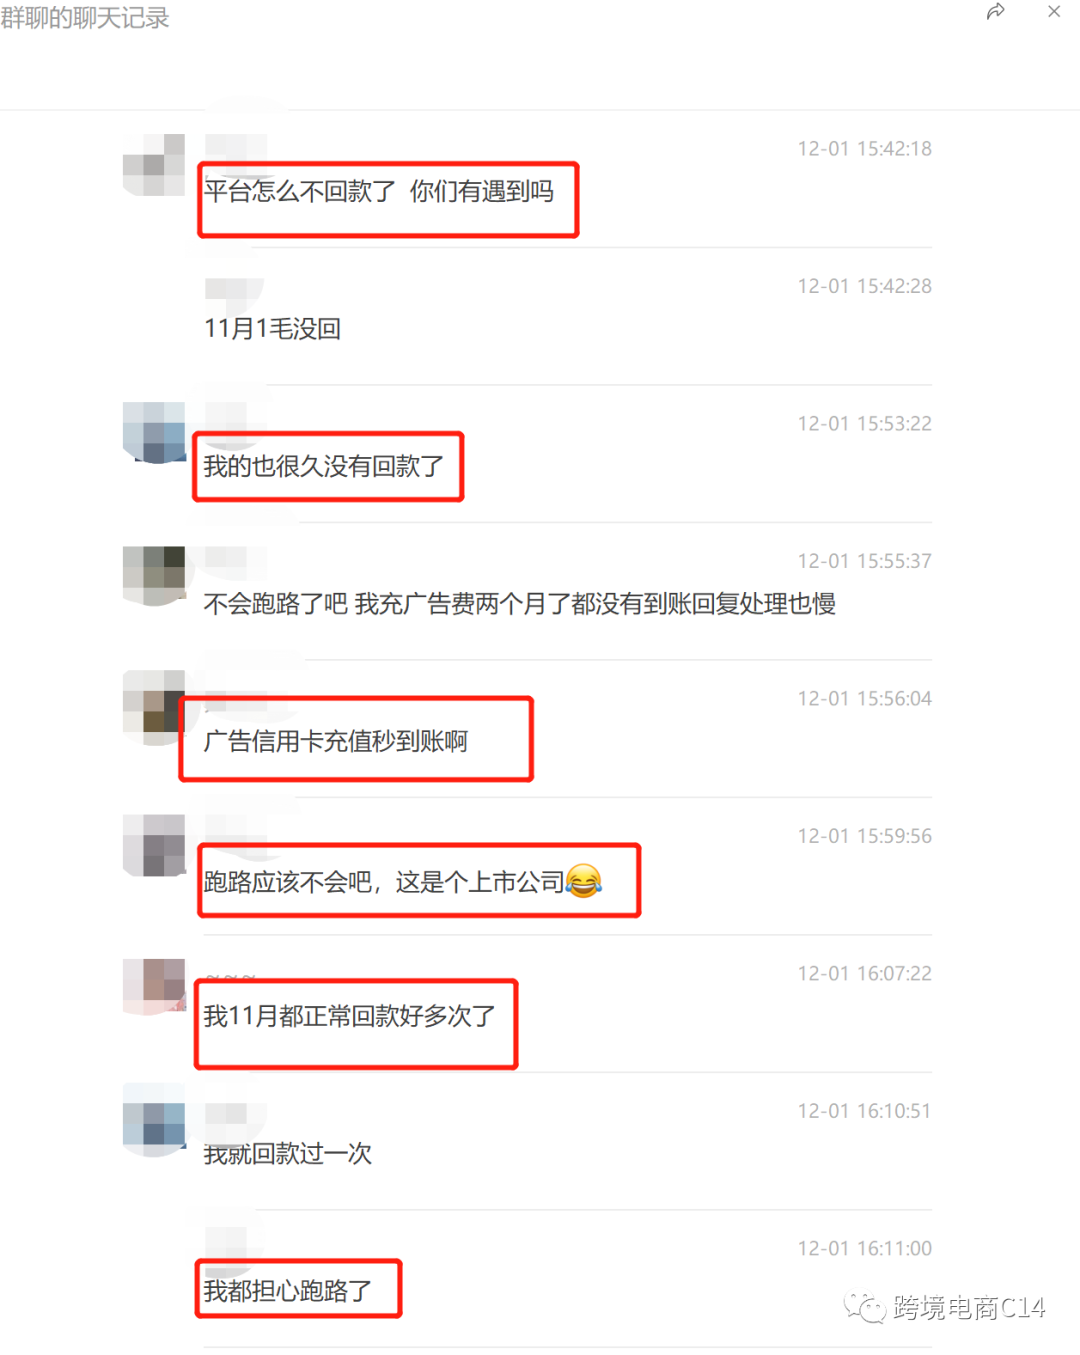Screen dimensions: 1080x1355
Task: Select message '11月1毛没回'
Action: pos(273,328)
